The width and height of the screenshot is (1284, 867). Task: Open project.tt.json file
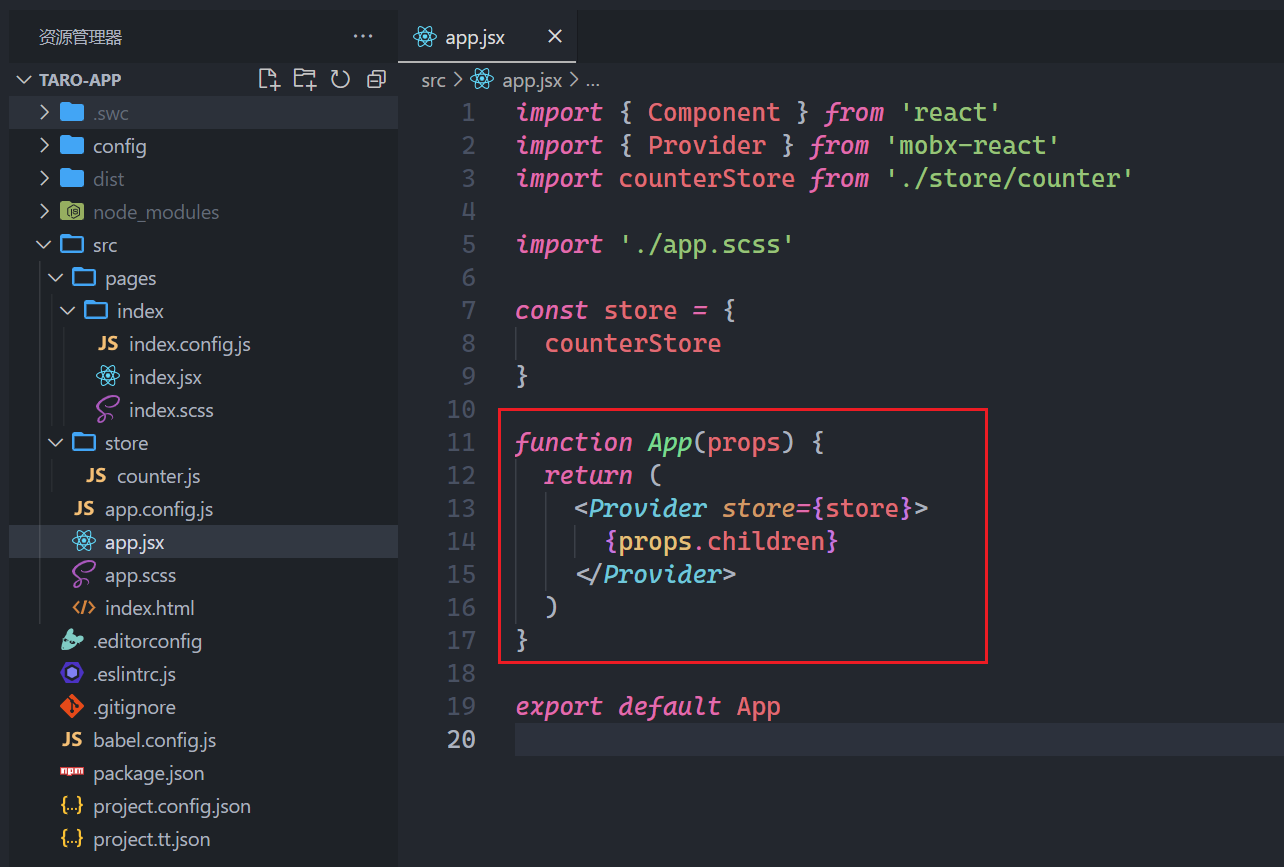coord(151,839)
